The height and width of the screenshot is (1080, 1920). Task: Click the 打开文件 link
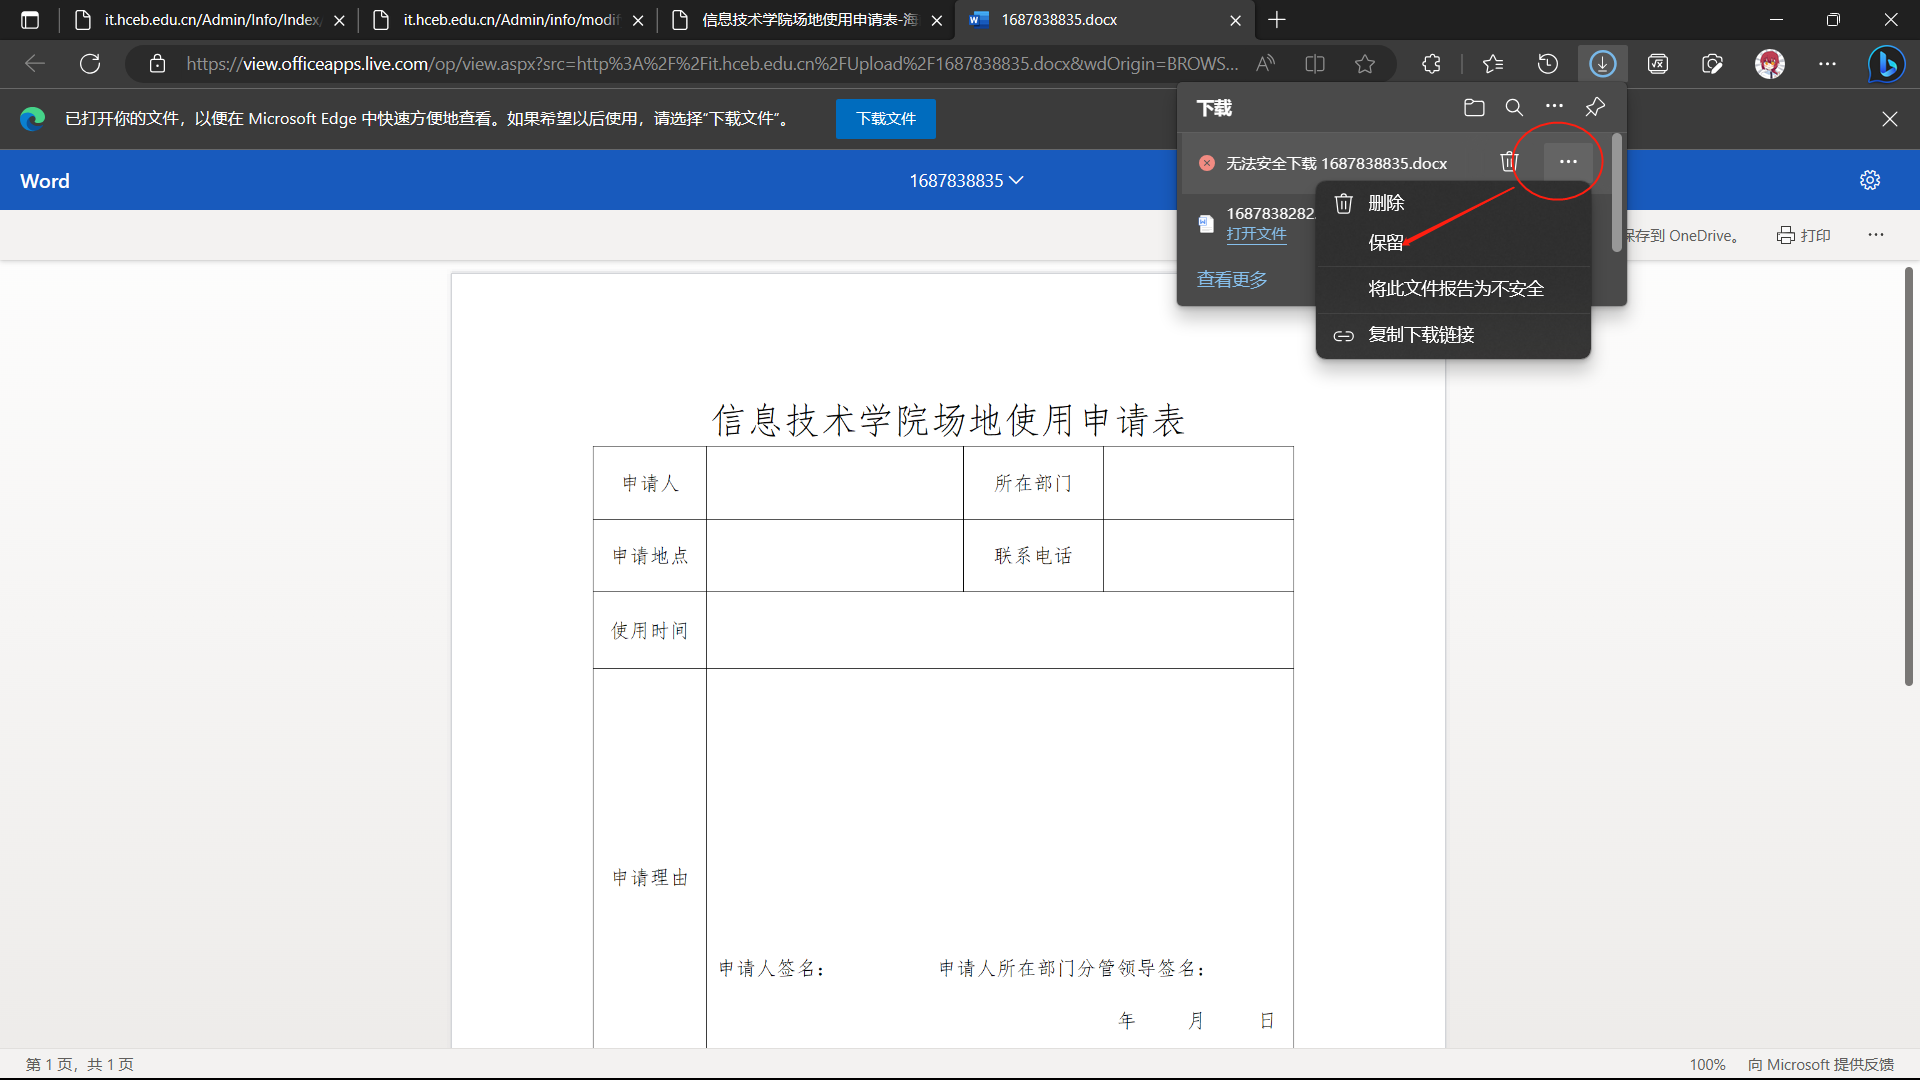pyautogui.click(x=1256, y=234)
